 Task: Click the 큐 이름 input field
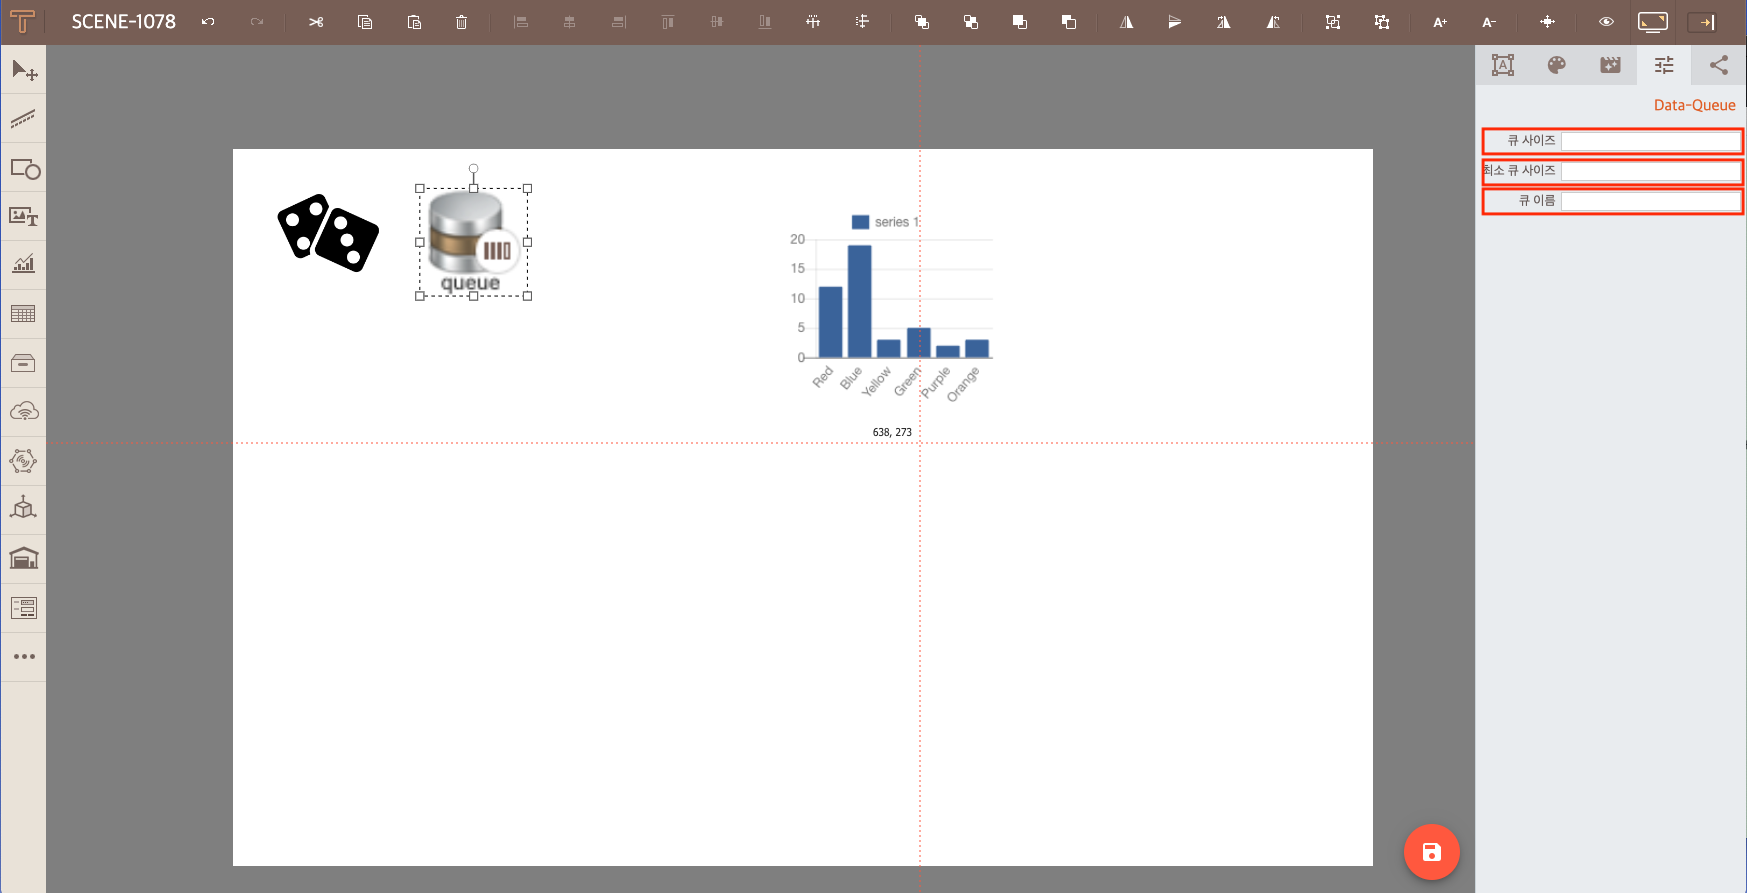[1651, 201]
